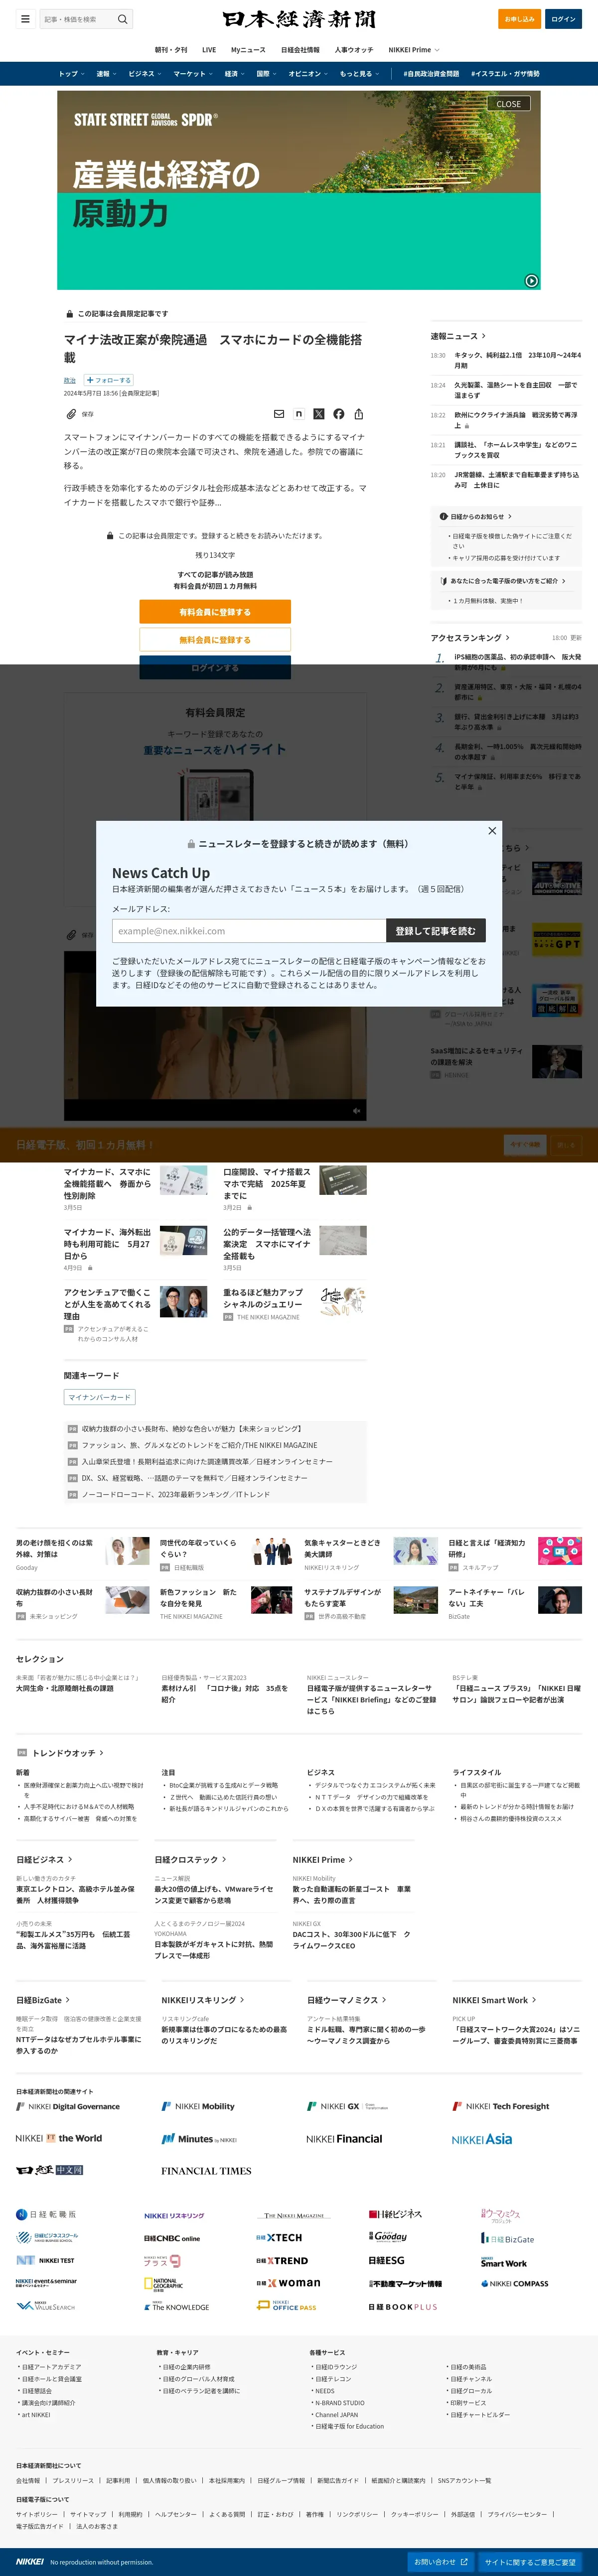This screenshot has height=2576, width=598.
Task: Click 無料会員に登録する button
Action: tap(215, 639)
